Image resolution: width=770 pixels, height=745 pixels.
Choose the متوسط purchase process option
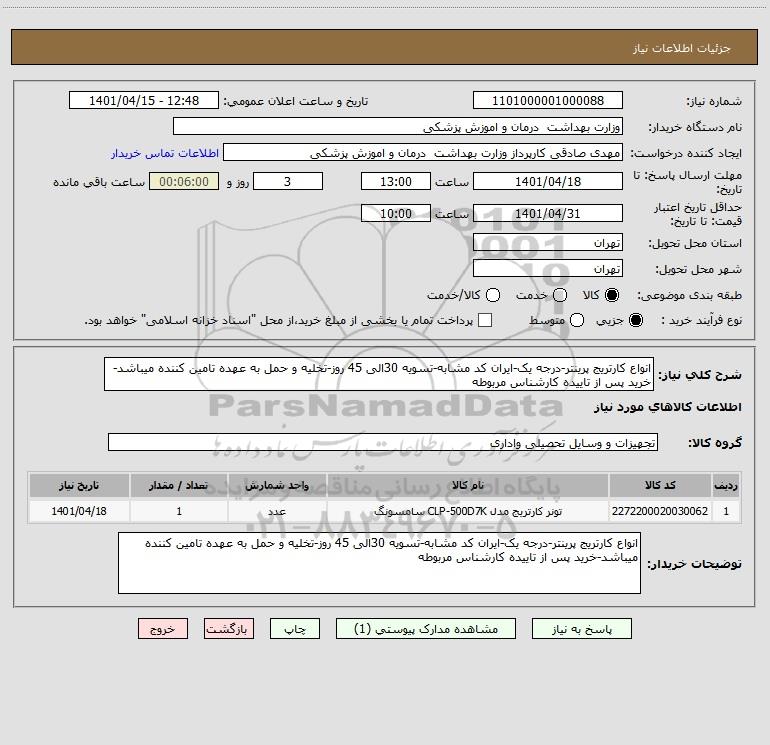pos(577,320)
